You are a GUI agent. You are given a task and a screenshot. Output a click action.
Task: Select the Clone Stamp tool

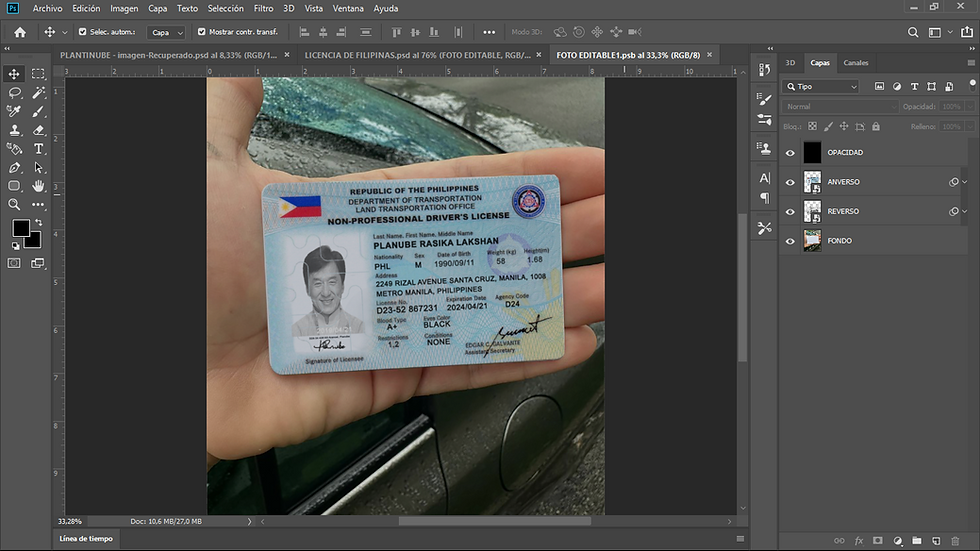[x=14, y=130]
